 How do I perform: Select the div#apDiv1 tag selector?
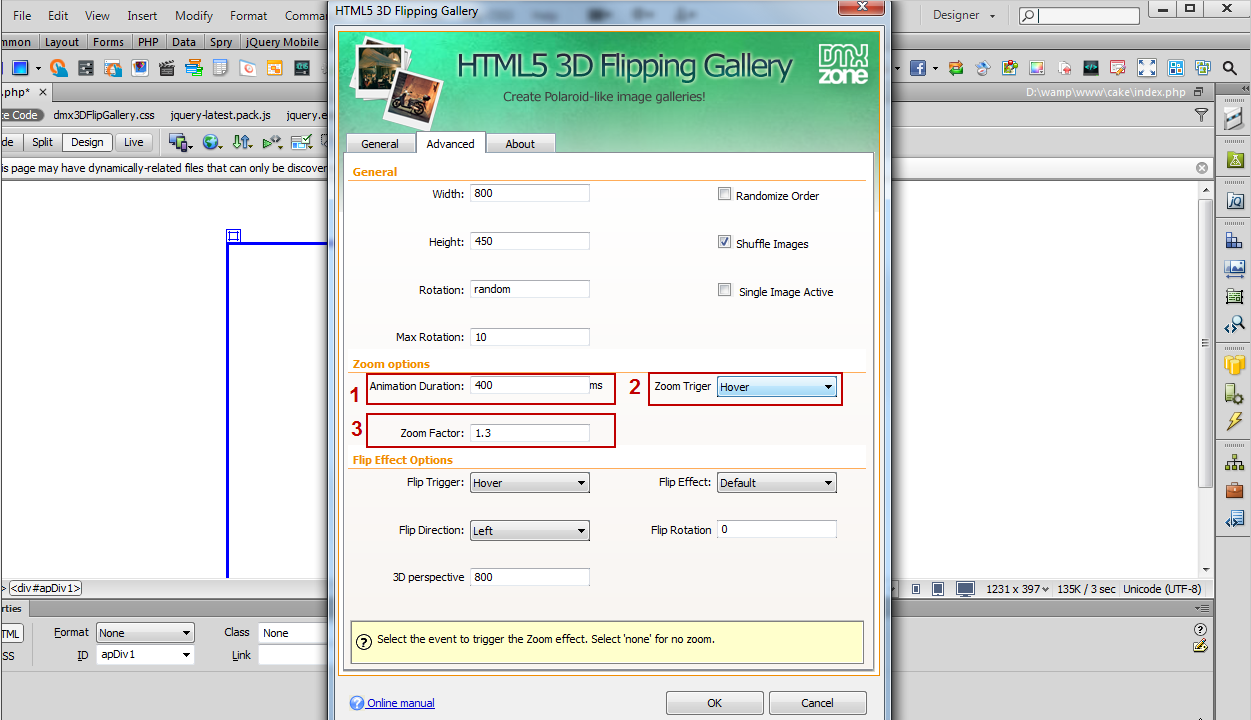46,588
